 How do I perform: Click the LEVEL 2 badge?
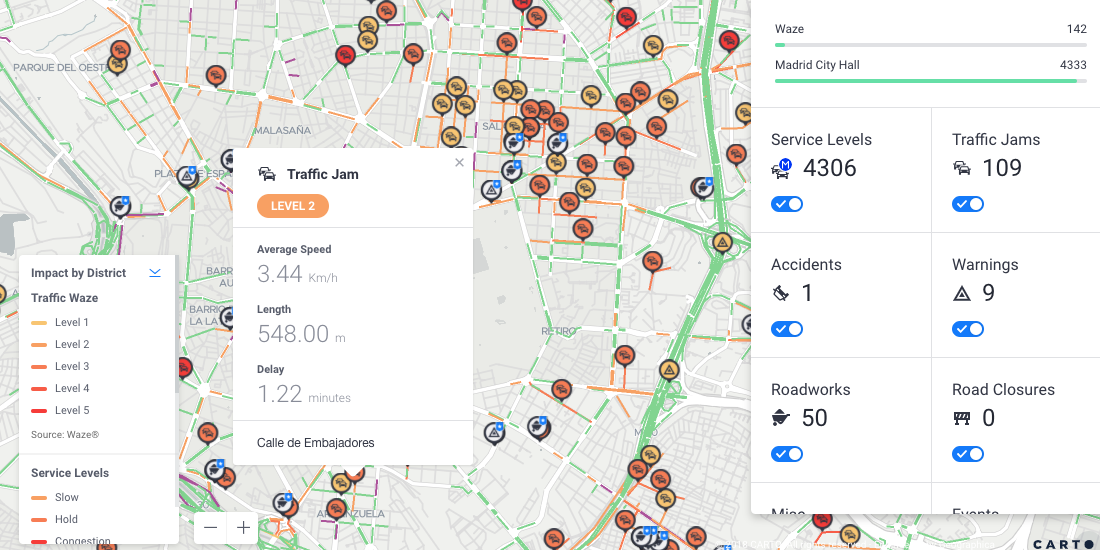293,206
